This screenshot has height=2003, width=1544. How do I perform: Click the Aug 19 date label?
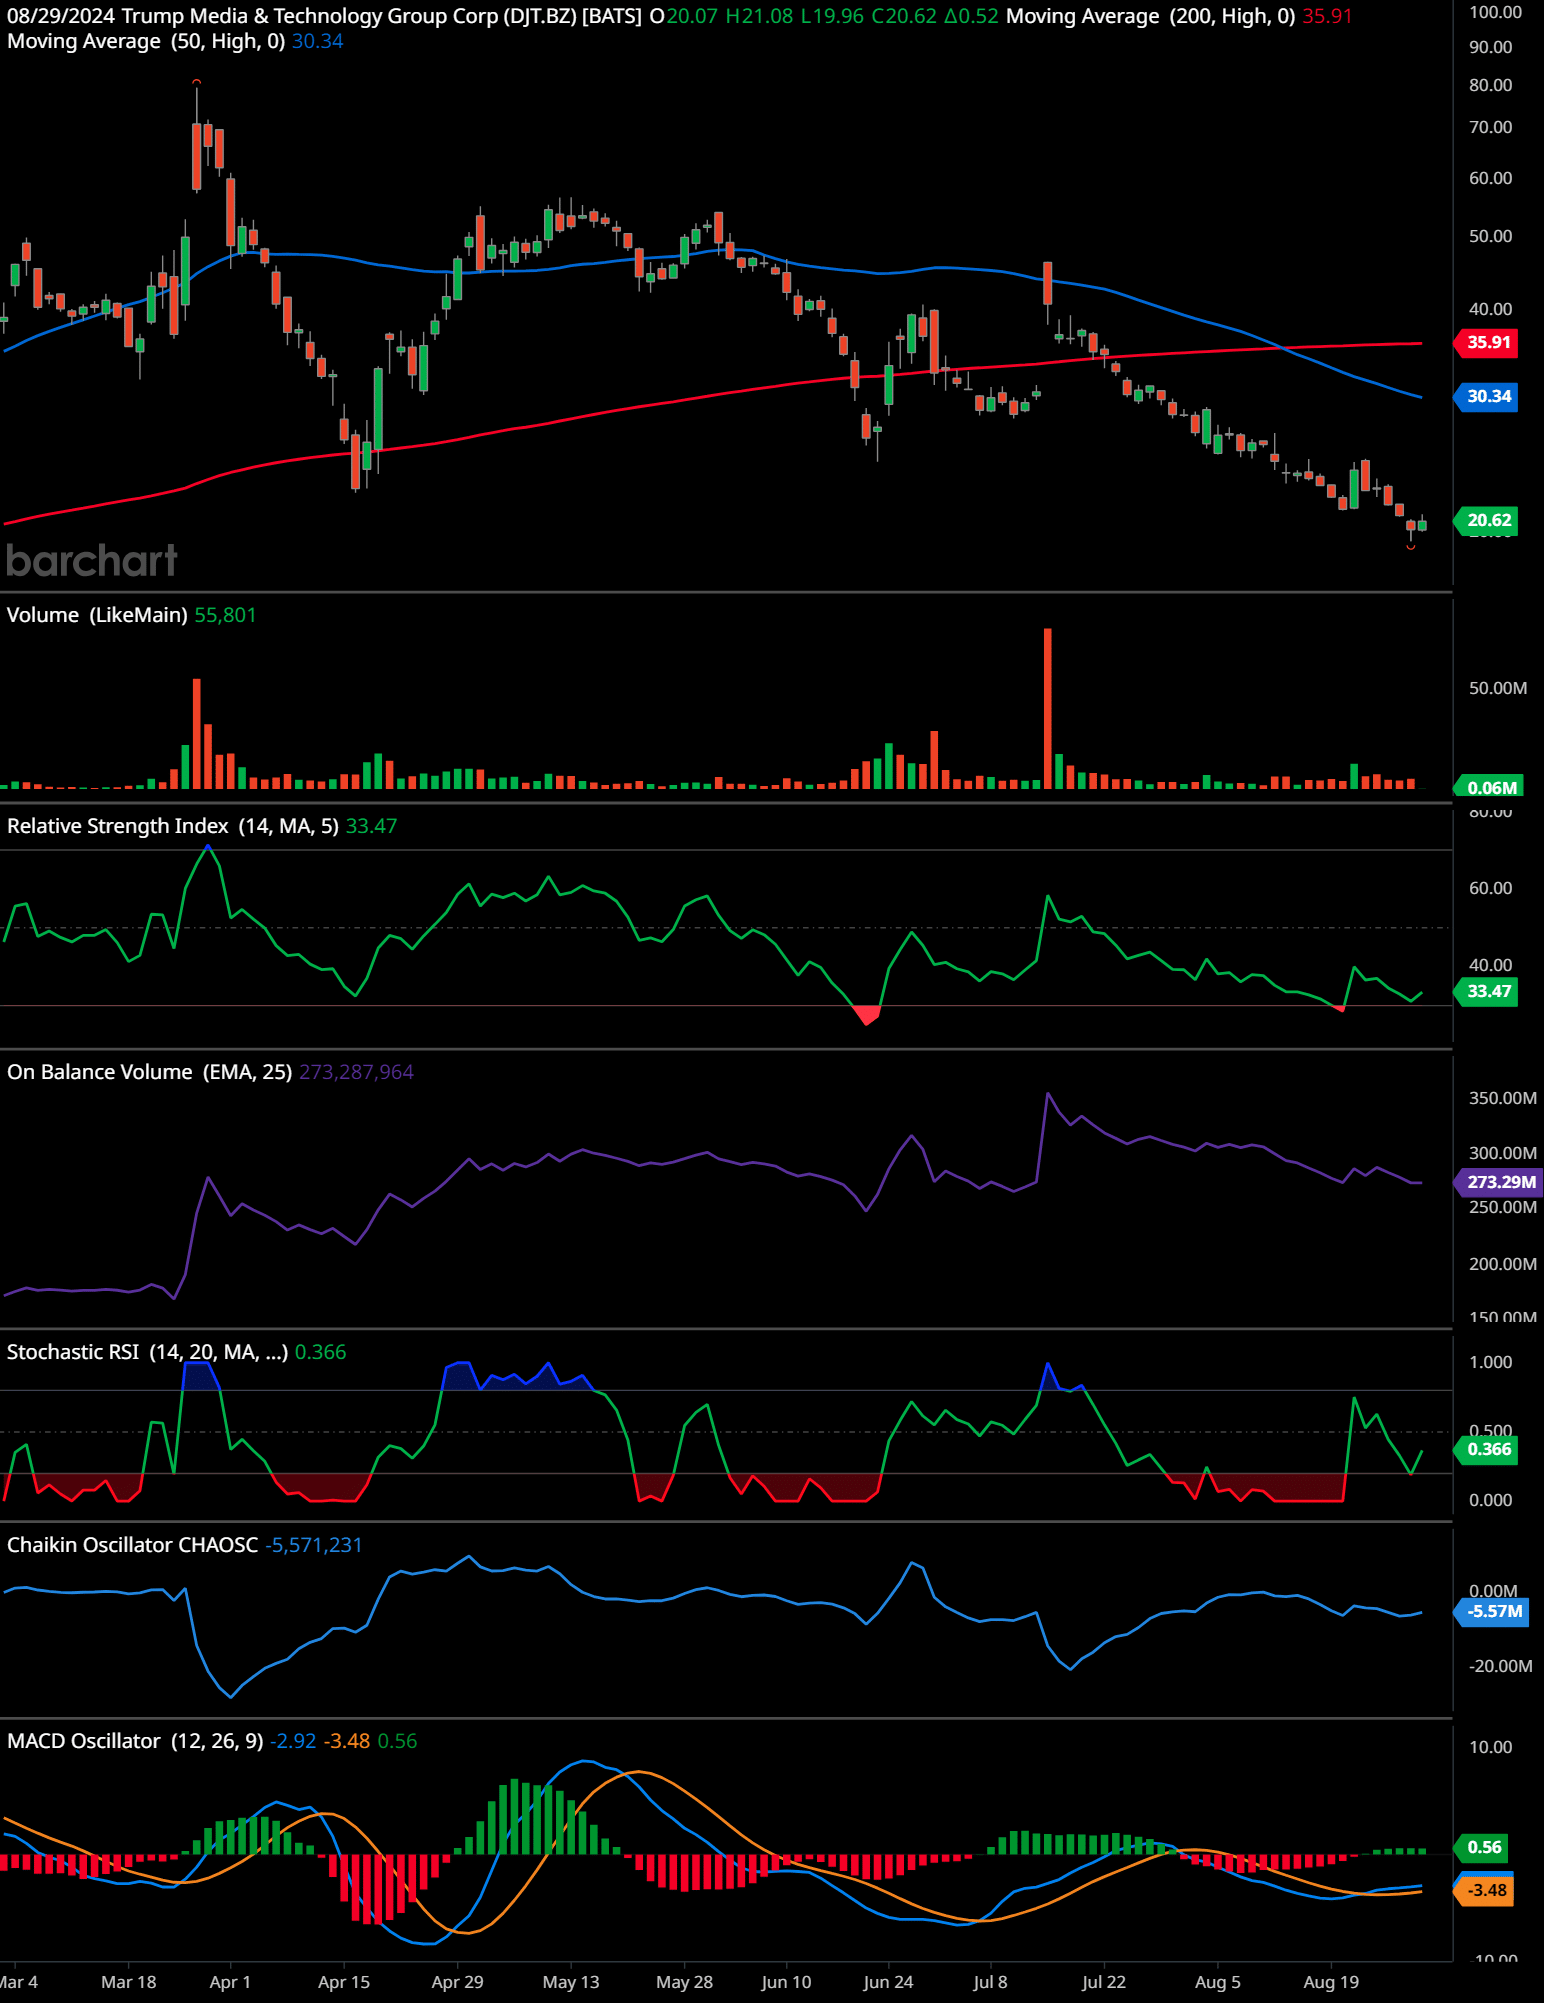pyautogui.click(x=1331, y=1982)
